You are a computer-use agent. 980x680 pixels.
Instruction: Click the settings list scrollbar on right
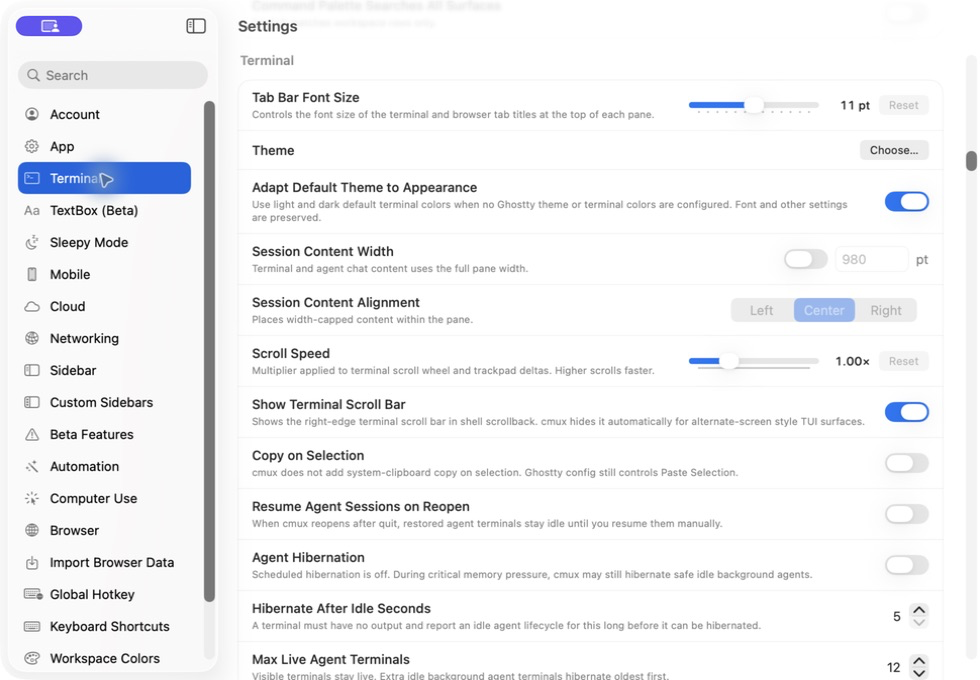971,160
